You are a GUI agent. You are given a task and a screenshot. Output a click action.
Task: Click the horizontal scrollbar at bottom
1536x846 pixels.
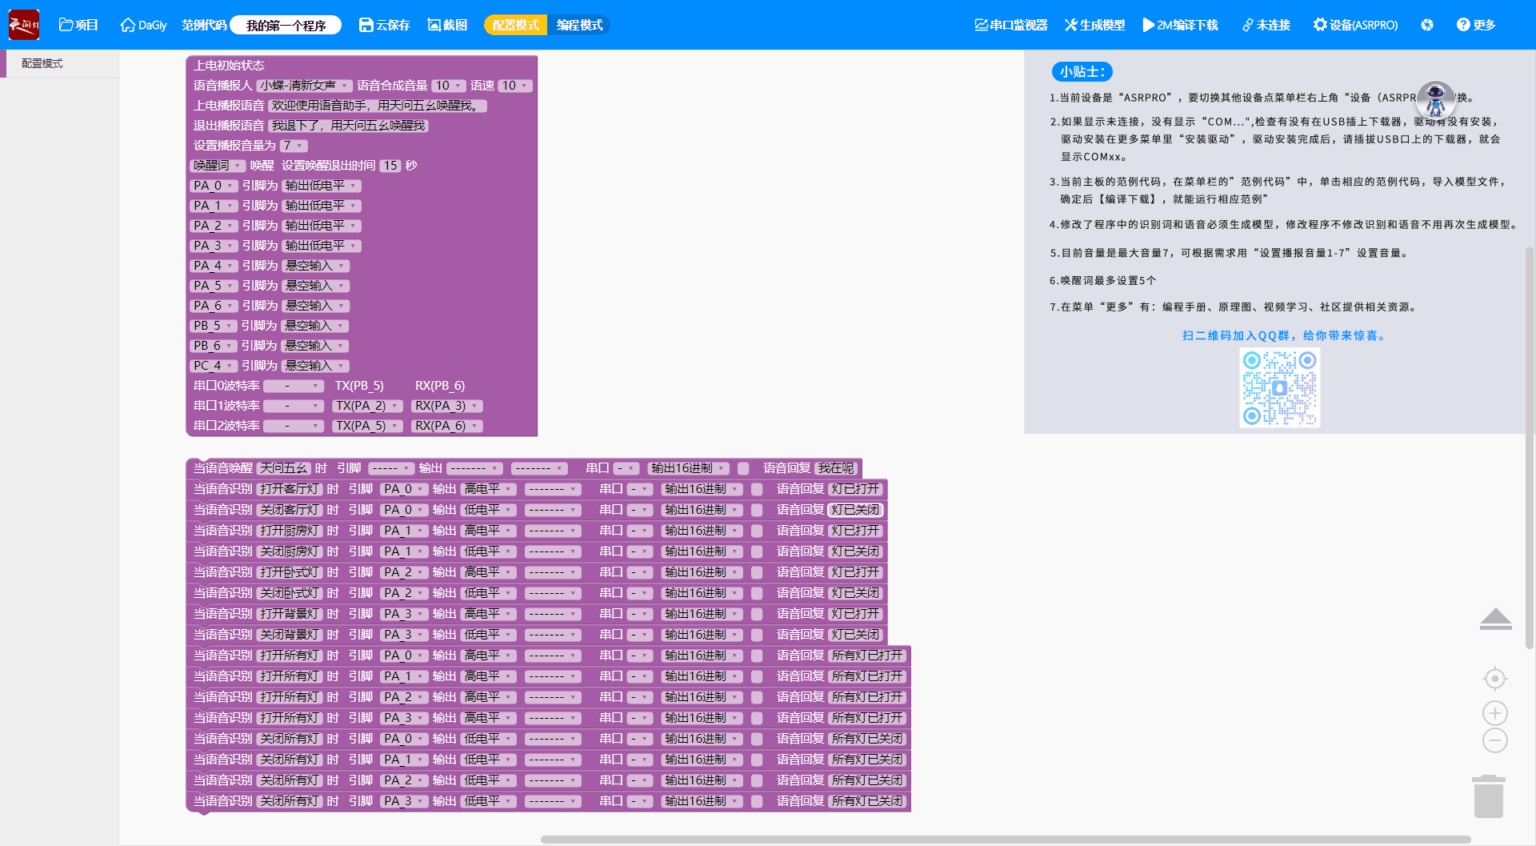tap(1005, 840)
